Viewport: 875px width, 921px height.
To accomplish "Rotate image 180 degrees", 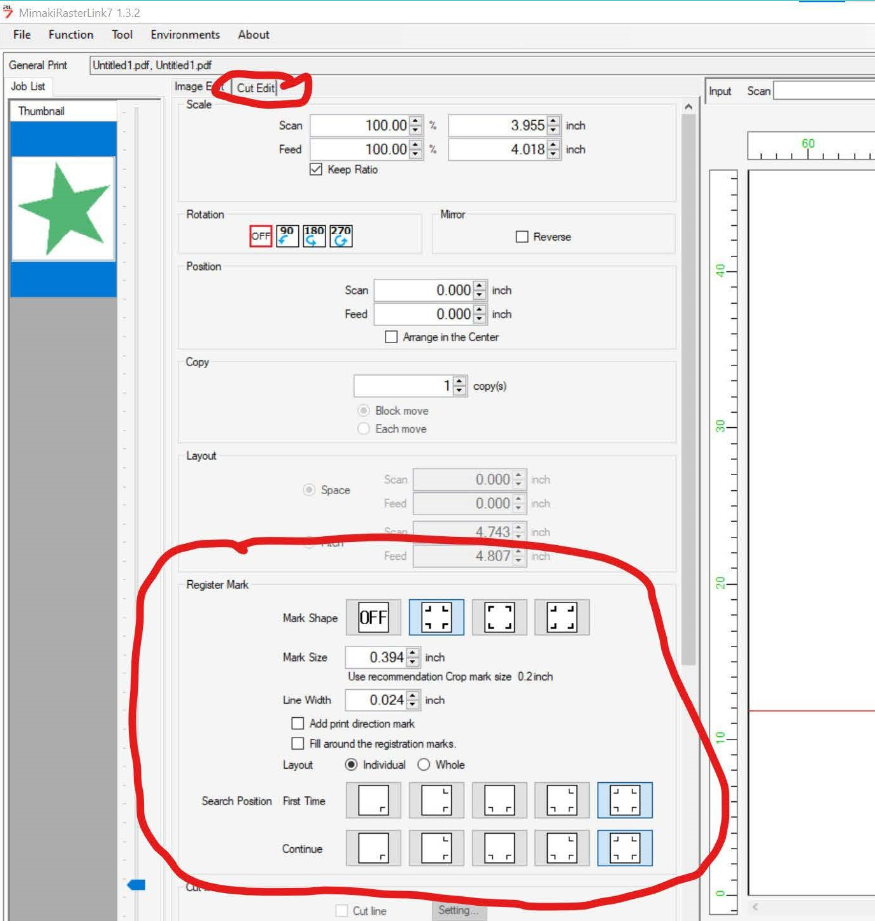I will [x=314, y=236].
